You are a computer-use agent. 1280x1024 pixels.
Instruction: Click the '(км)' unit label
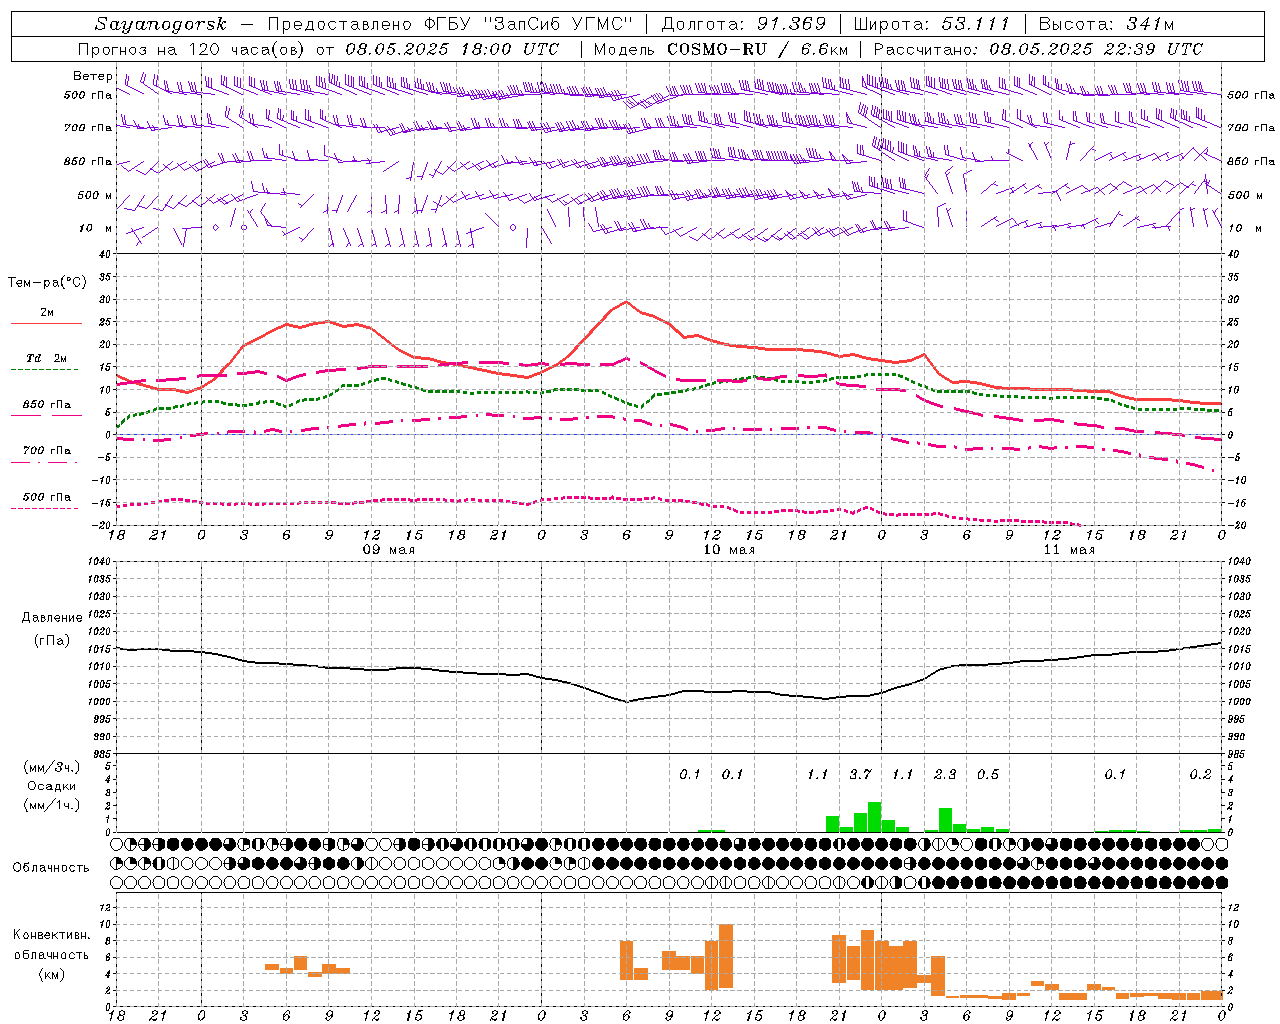[52, 974]
